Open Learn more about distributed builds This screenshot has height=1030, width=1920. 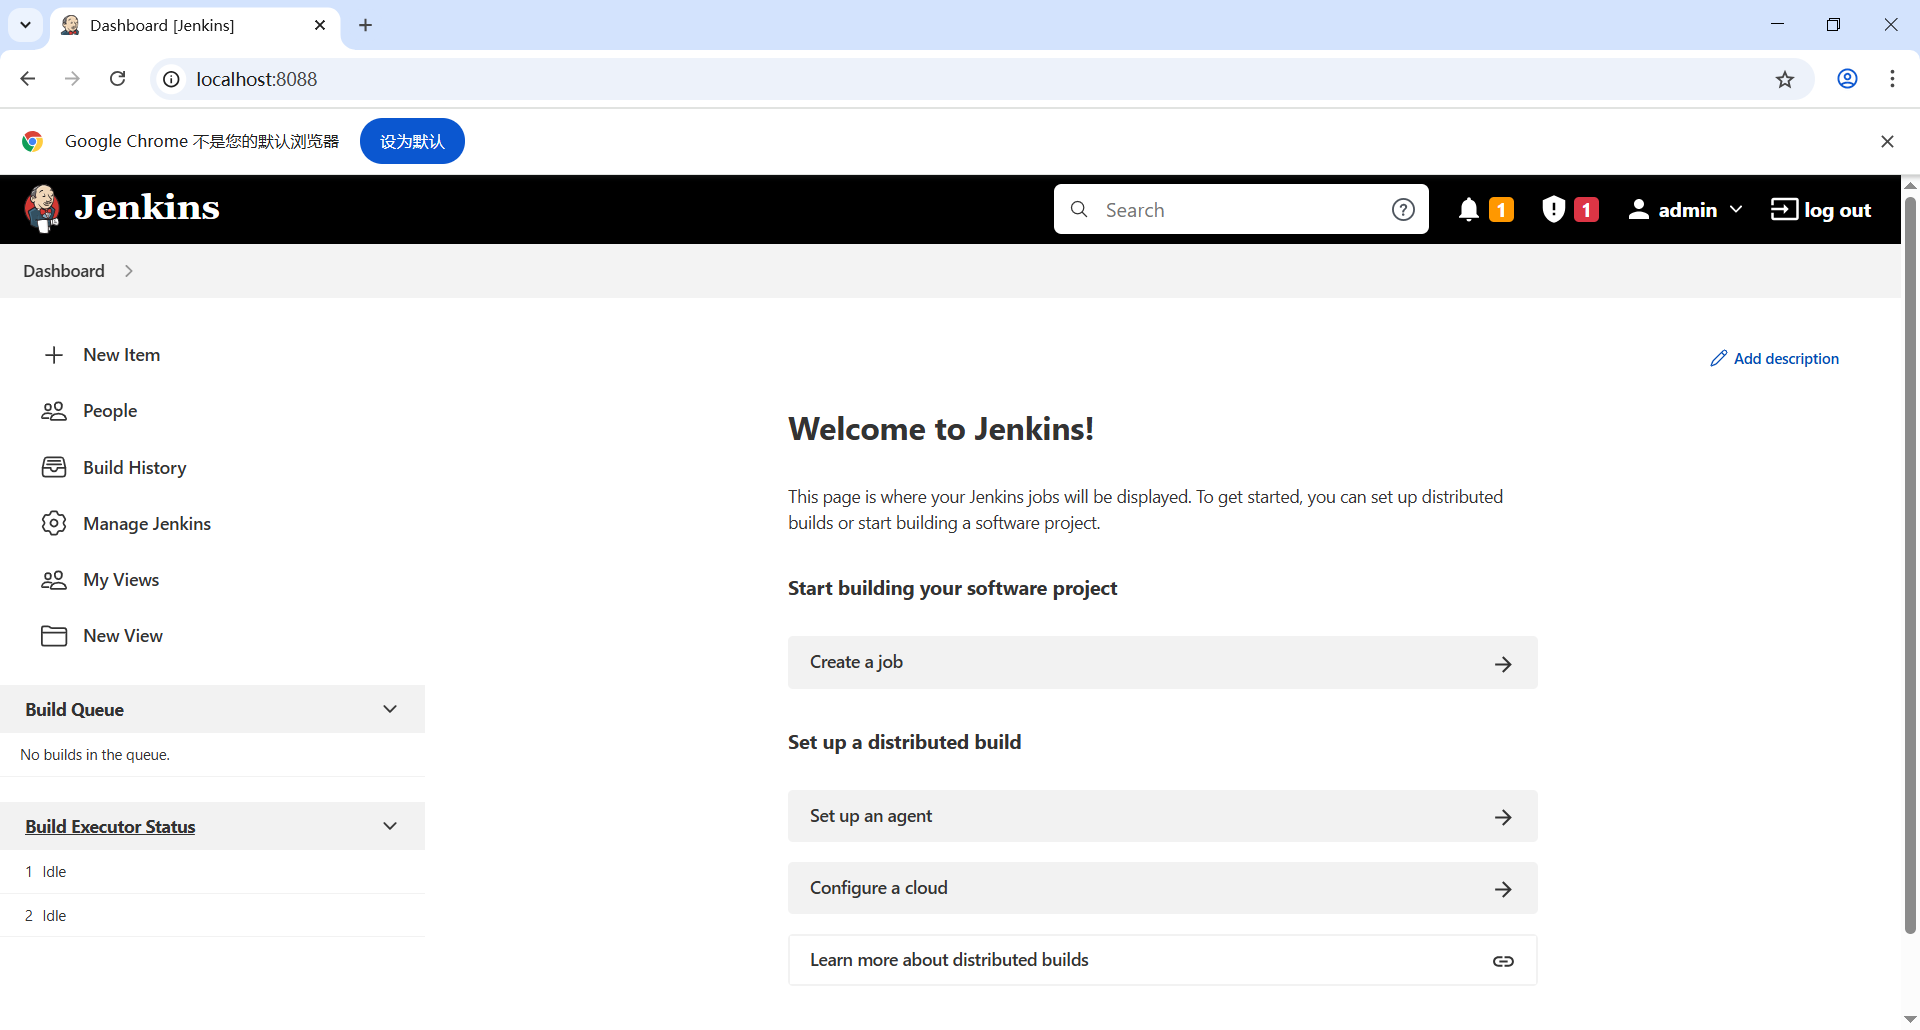pos(1163,960)
